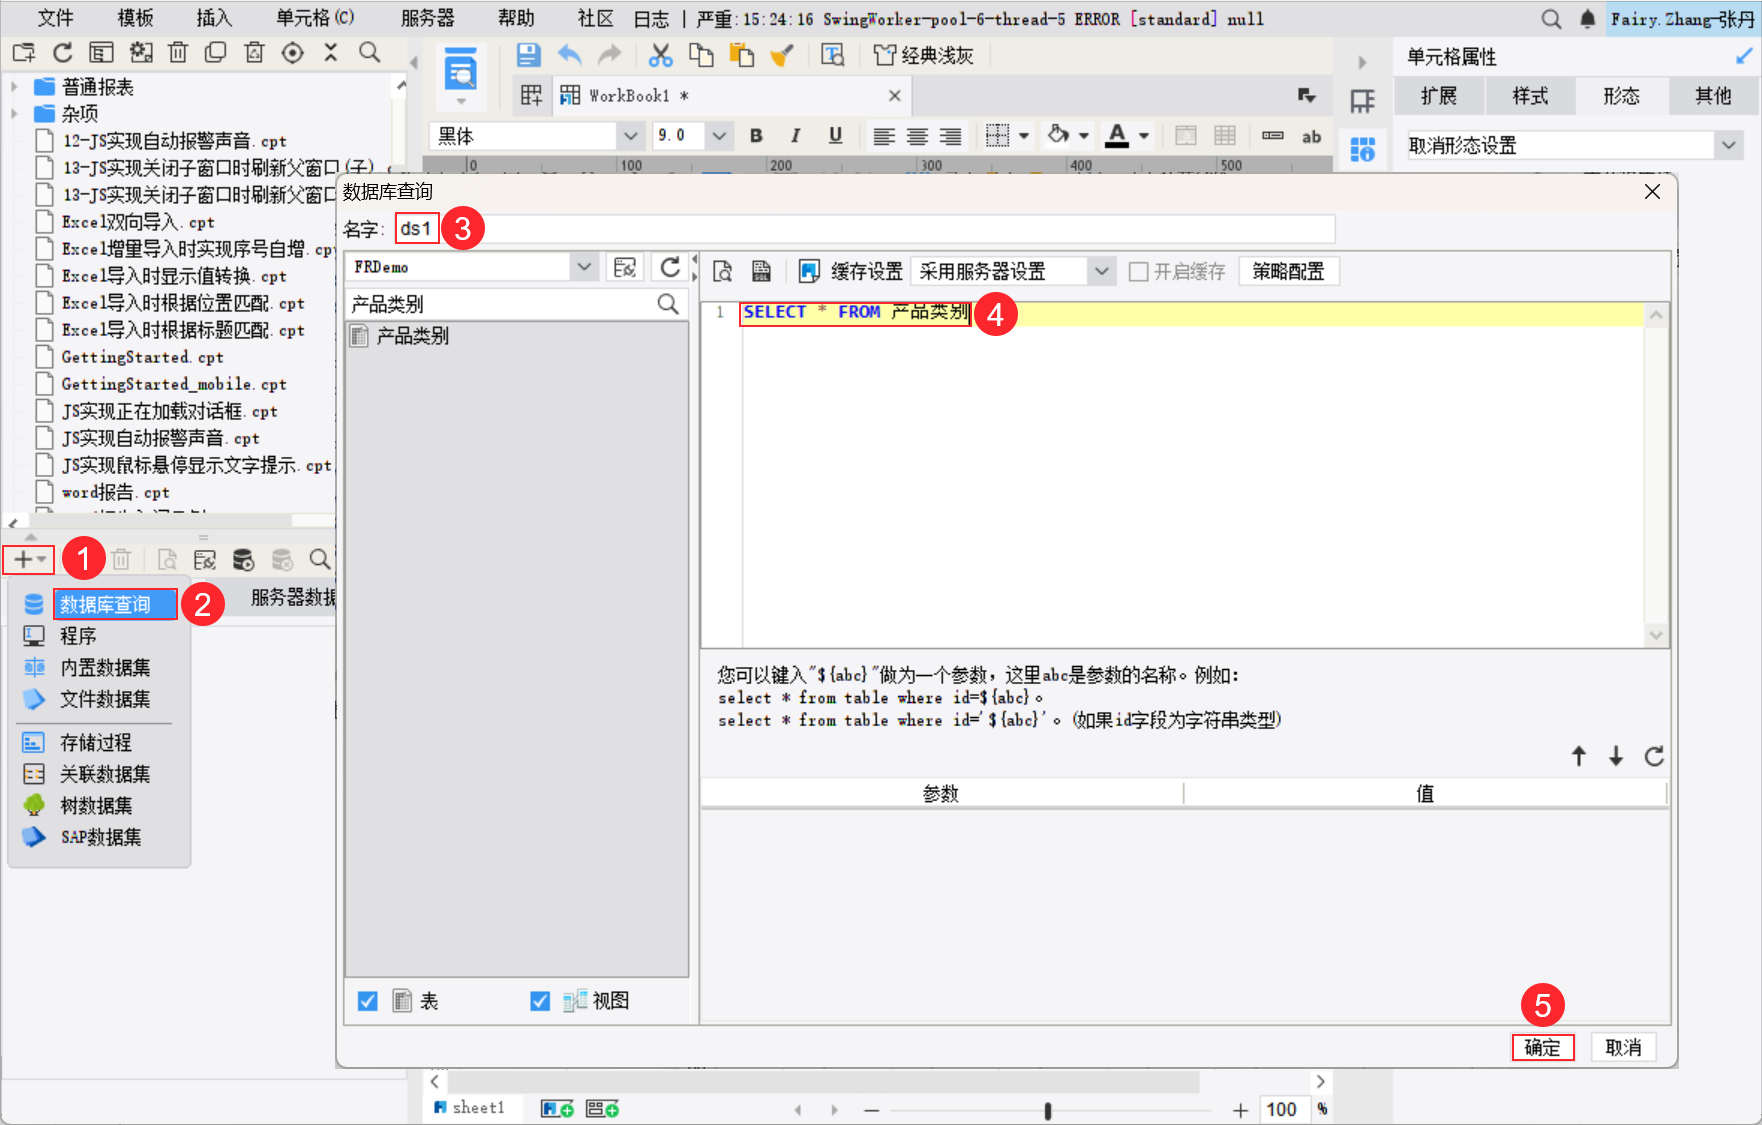The width and height of the screenshot is (1762, 1125).
Task: Refresh the database table list
Action: pyautogui.click(x=670, y=267)
